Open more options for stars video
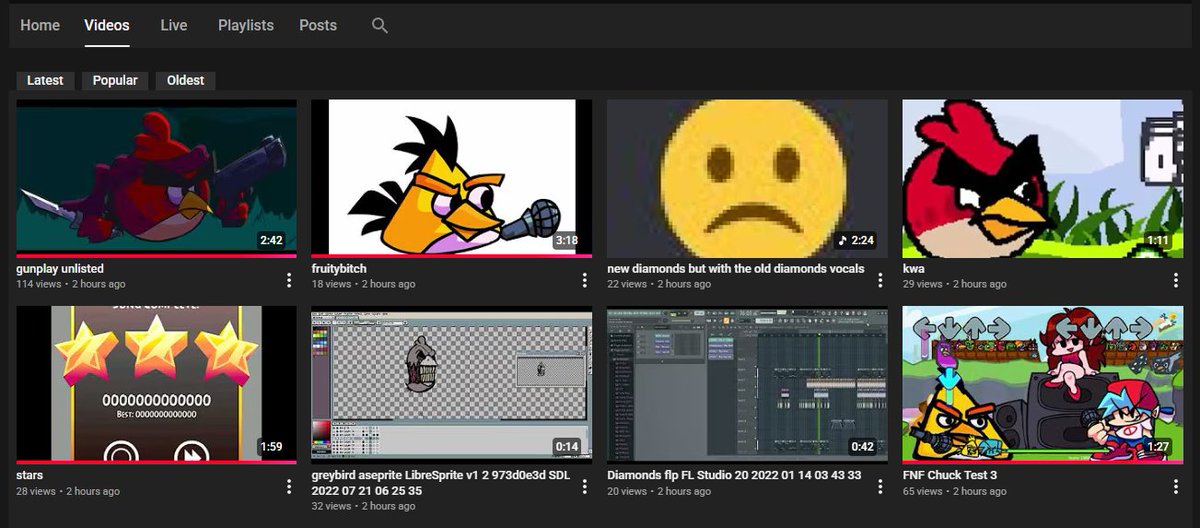The image size is (1200, 528). [x=289, y=486]
